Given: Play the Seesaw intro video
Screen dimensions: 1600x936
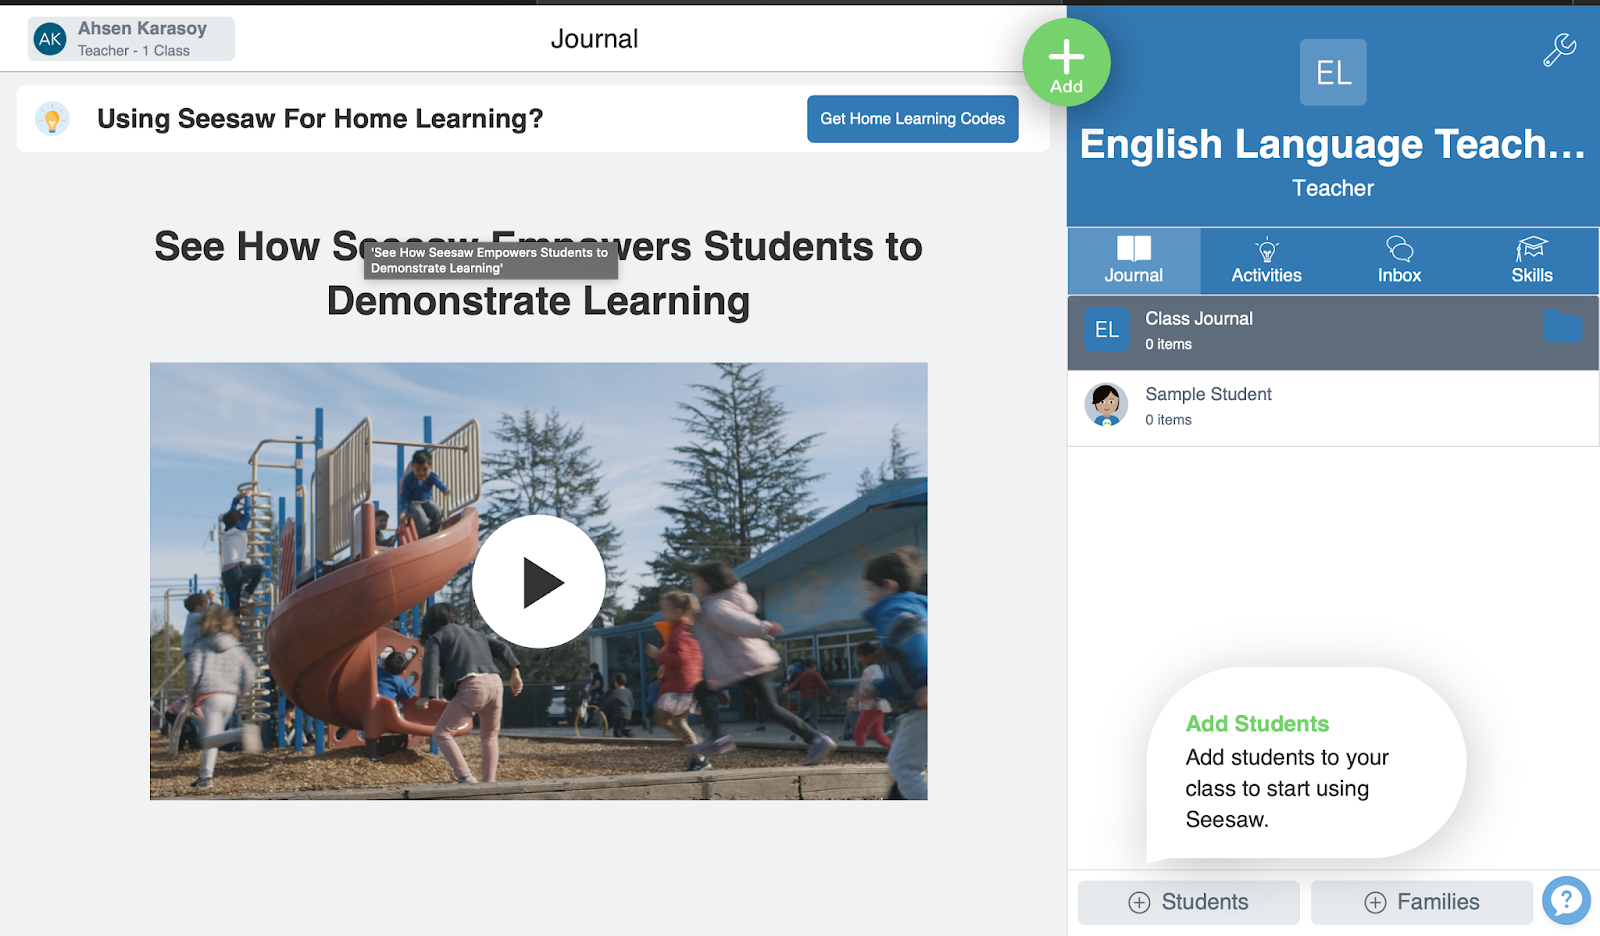Looking at the screenshot, I should 539,582.
